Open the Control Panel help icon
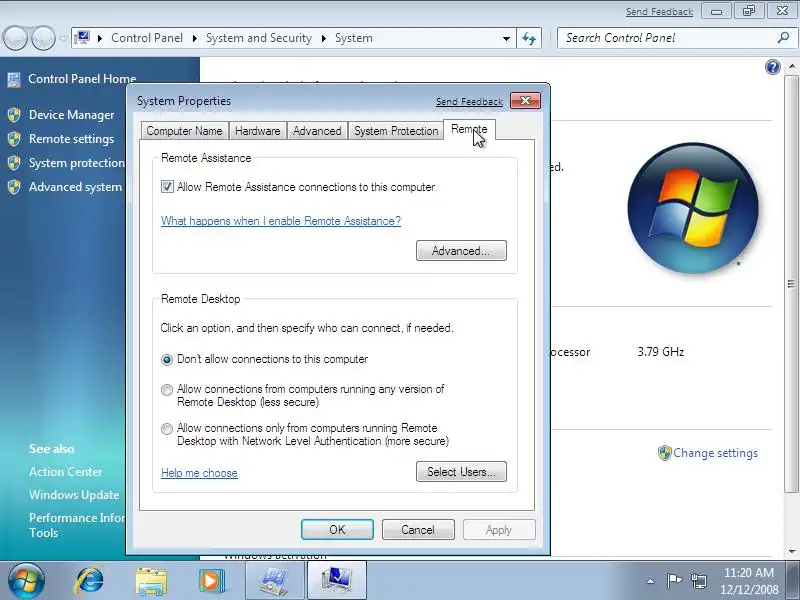The image size is (800, 600). point(772,67)
